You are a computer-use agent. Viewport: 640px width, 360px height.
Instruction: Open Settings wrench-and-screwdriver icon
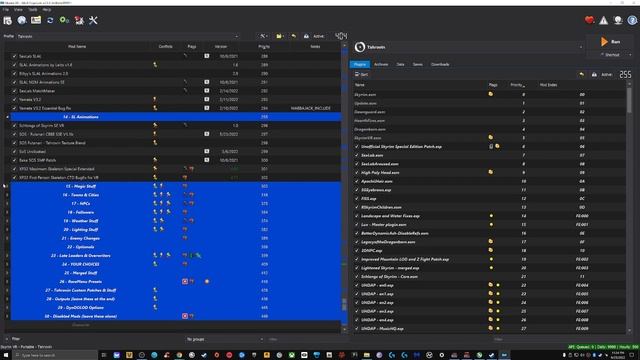click(x=93, y=20)
